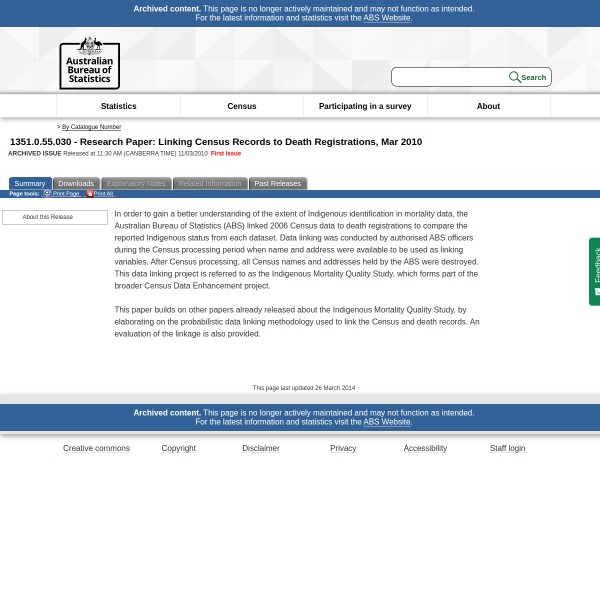This screenshot has width=600, height=600.
Task: Open Participating in a survey menu
Action: coord(365,106)
